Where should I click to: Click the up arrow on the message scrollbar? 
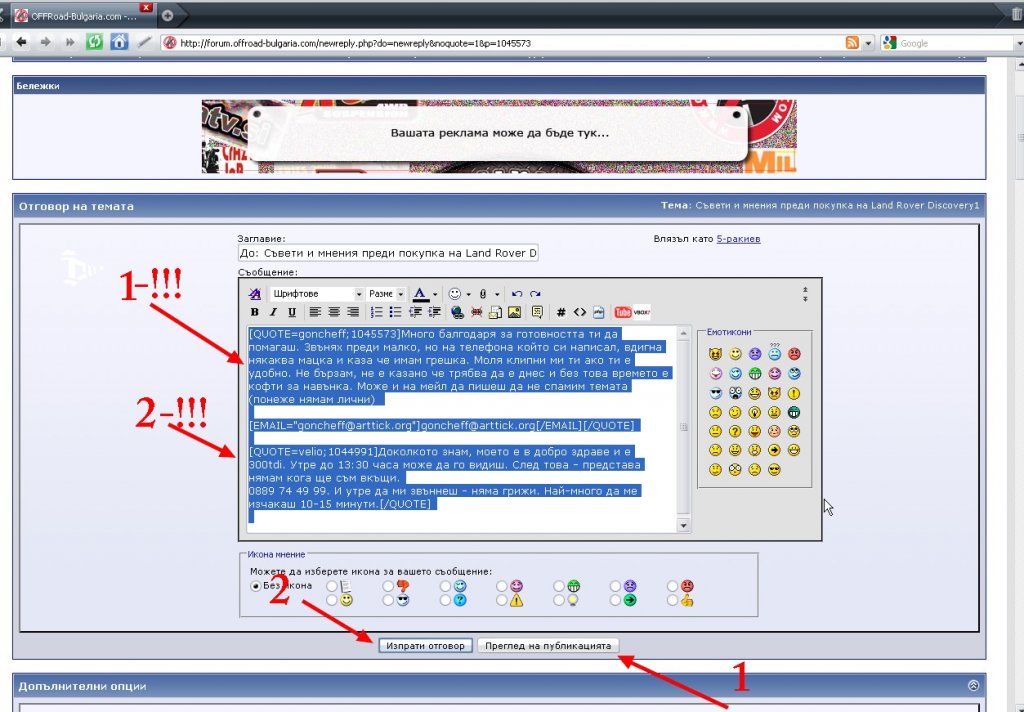[x=683, y=333]
